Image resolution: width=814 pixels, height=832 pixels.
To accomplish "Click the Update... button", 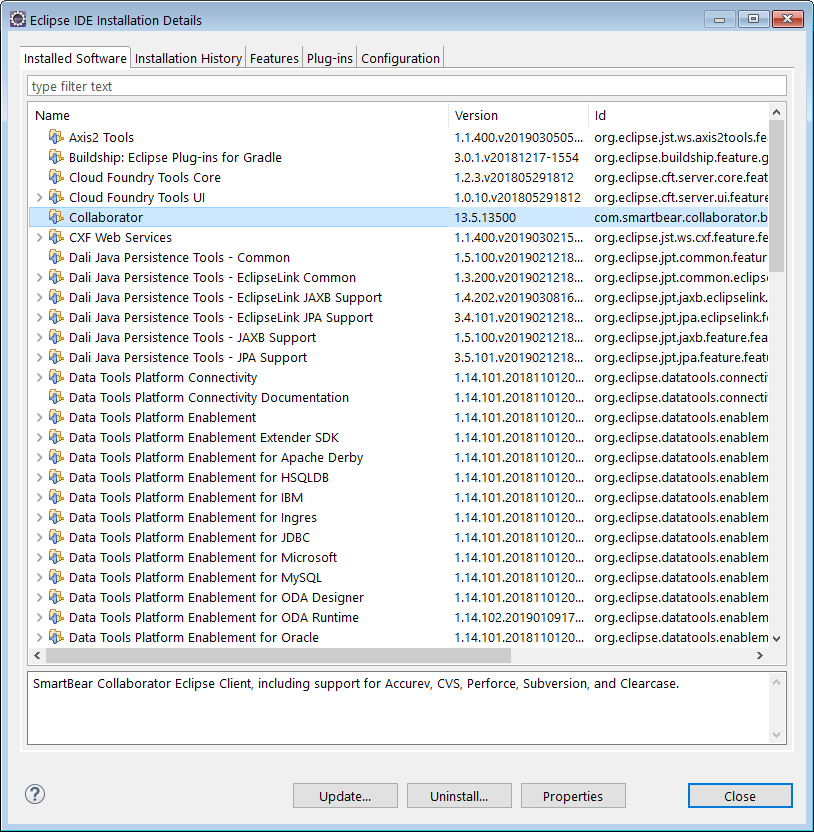I will [345, 796].
